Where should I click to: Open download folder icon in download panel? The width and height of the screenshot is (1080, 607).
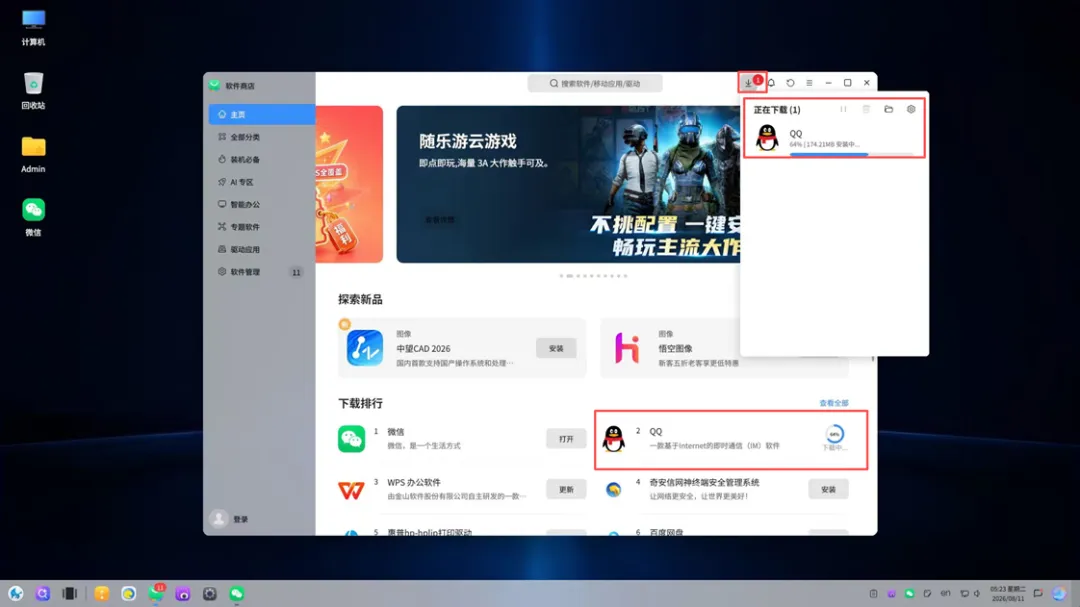pos(889,110)
